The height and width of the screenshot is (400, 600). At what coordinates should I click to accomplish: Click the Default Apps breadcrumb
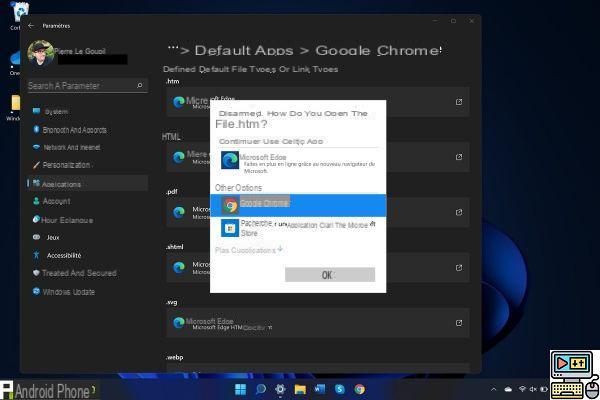[244, 51]
